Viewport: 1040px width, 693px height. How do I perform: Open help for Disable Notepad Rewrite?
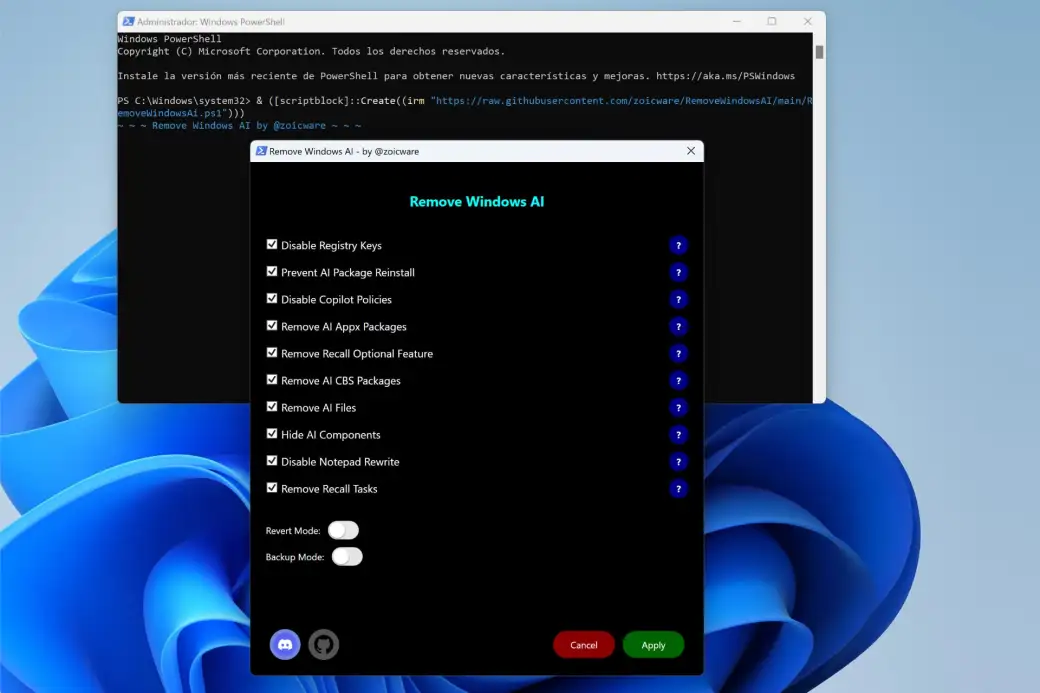[x=679, y=461]
